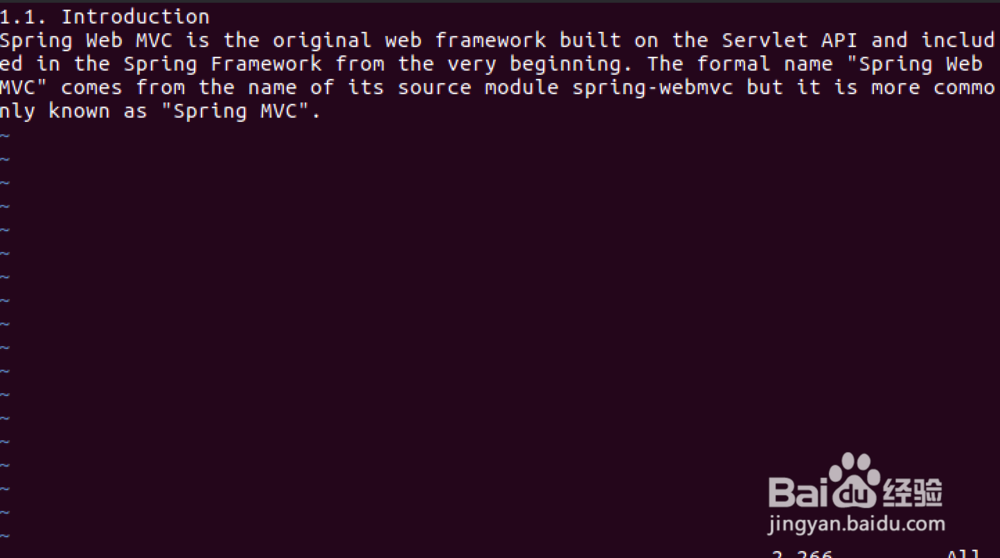Viewport: 1000px width, 558px height.
Task: Click the cursor position readout in status line
Action: coord(802,553)
